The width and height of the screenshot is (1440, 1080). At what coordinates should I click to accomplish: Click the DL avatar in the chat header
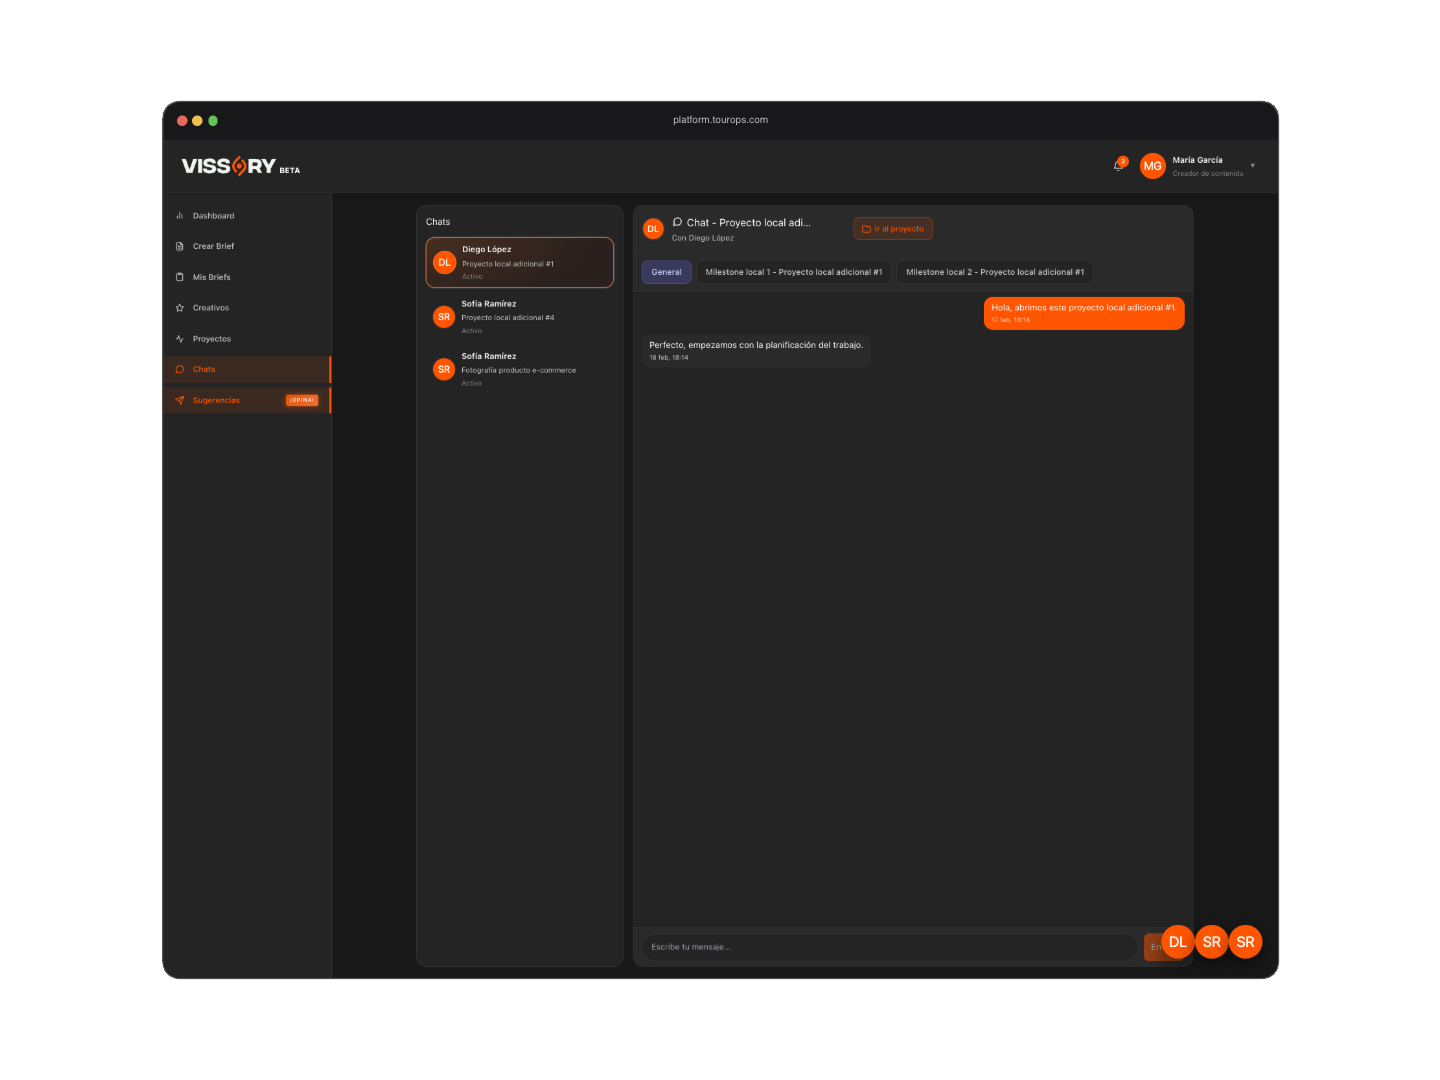[x=653, y=228]
